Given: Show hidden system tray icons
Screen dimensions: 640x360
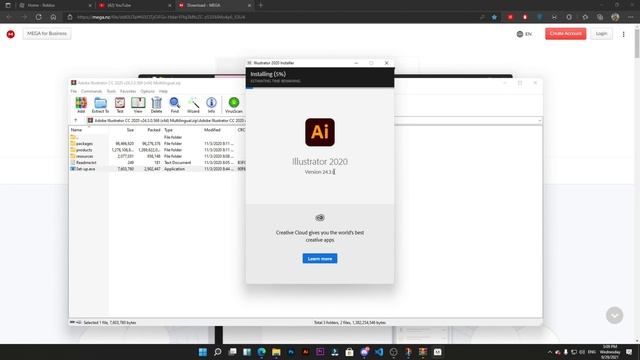Looking at the screenshot, I should tap(549, 352).
